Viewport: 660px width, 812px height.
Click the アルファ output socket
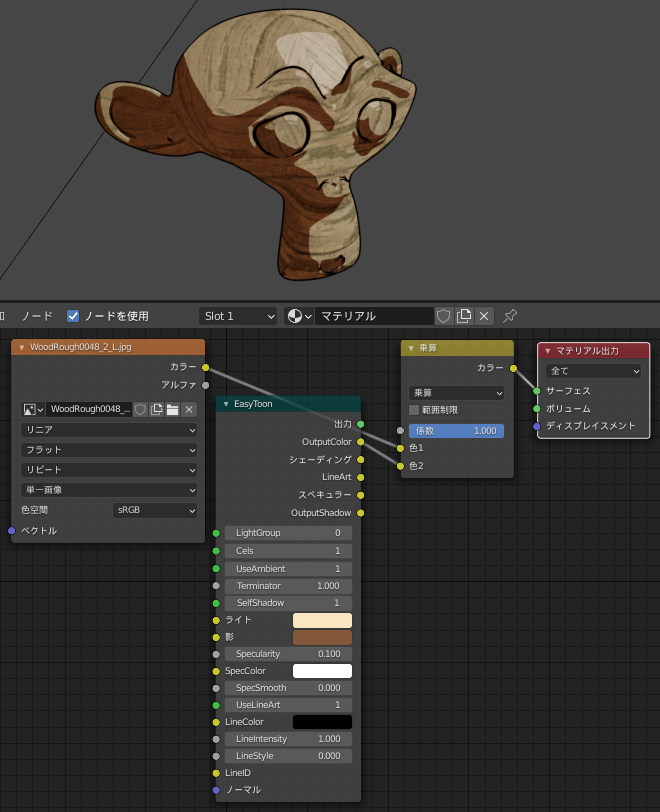(x=206, y=385)
